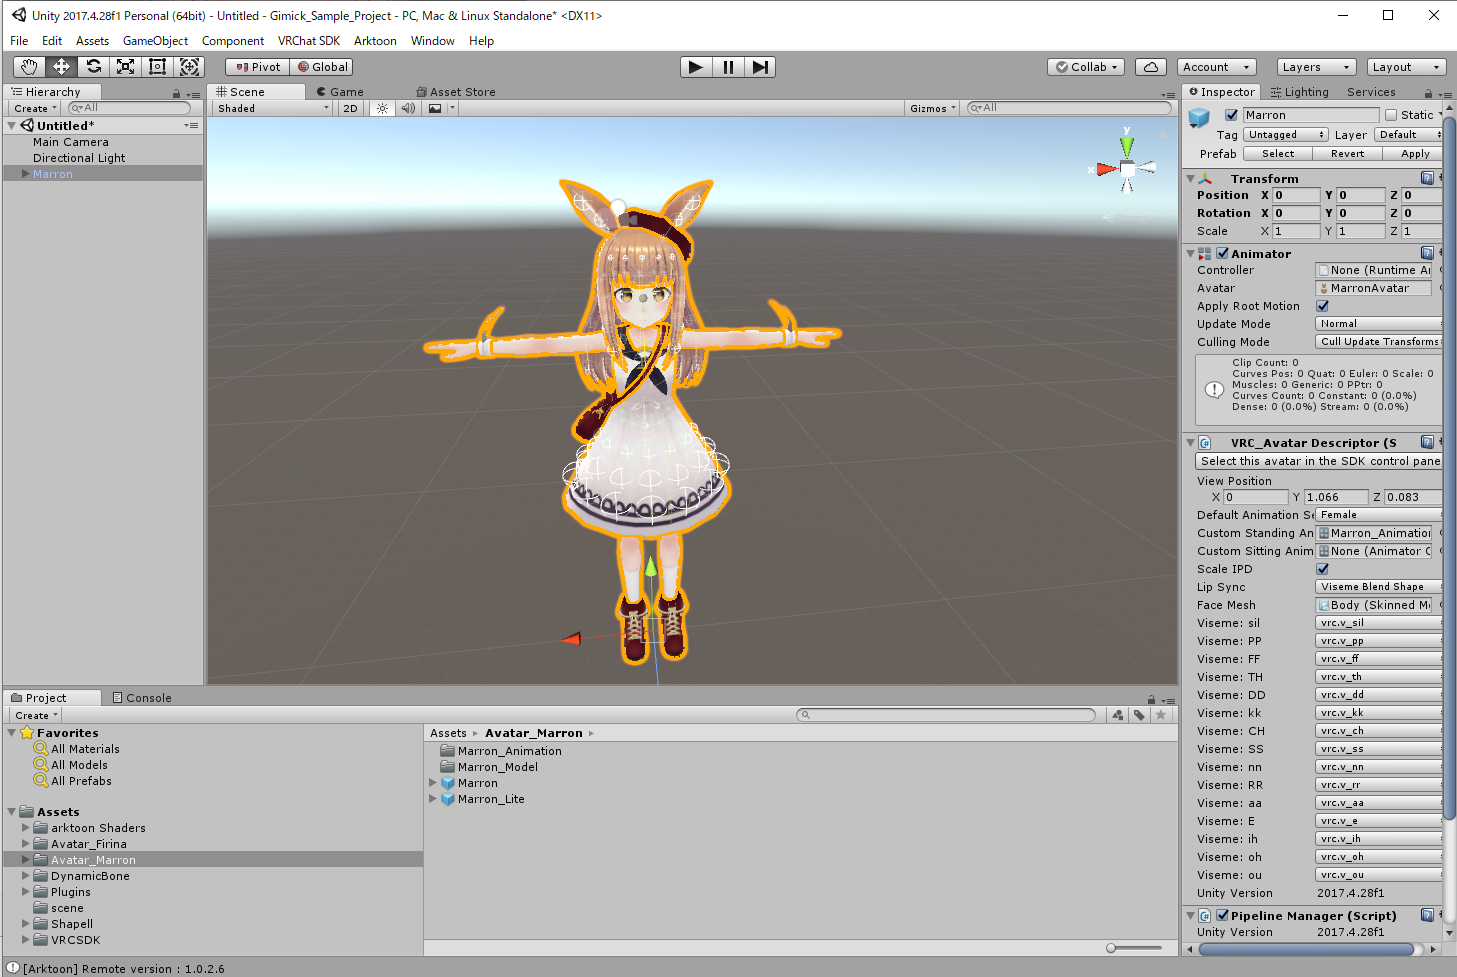1457x977 pixels.
Task: Switch to the Lighting tab
Action: [1299, 92]
